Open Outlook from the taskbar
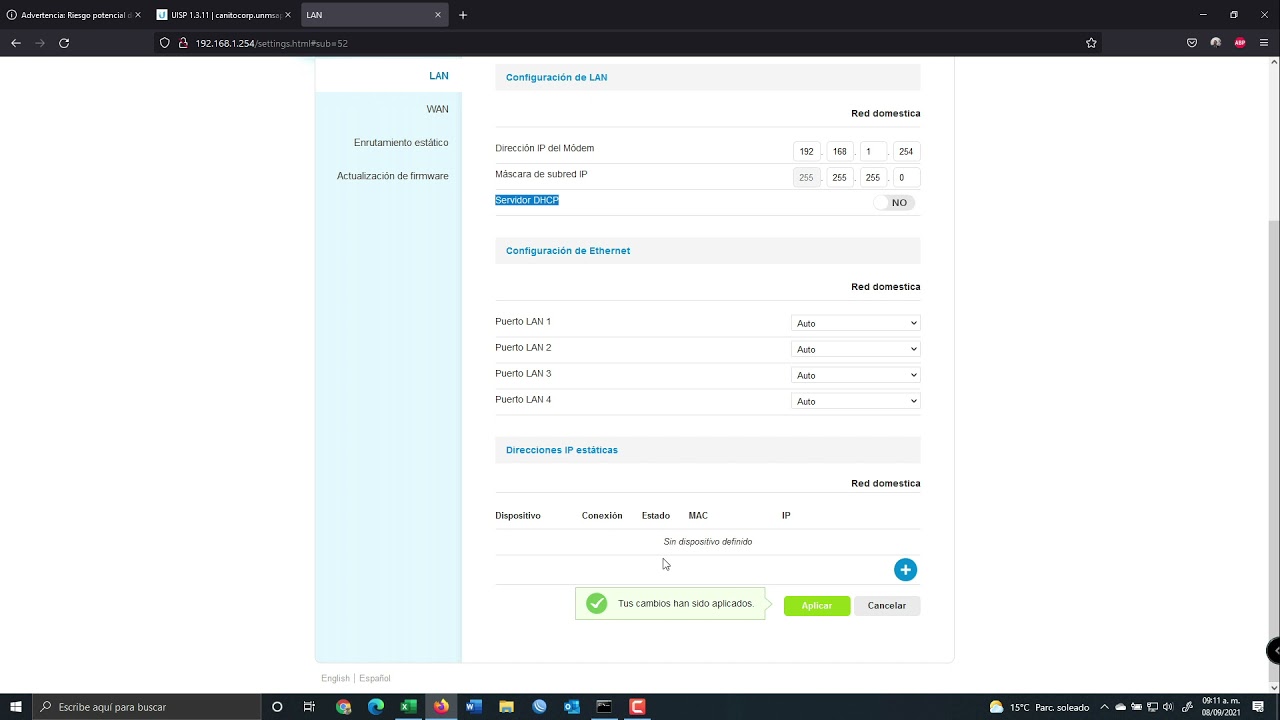 coord(572,707)
